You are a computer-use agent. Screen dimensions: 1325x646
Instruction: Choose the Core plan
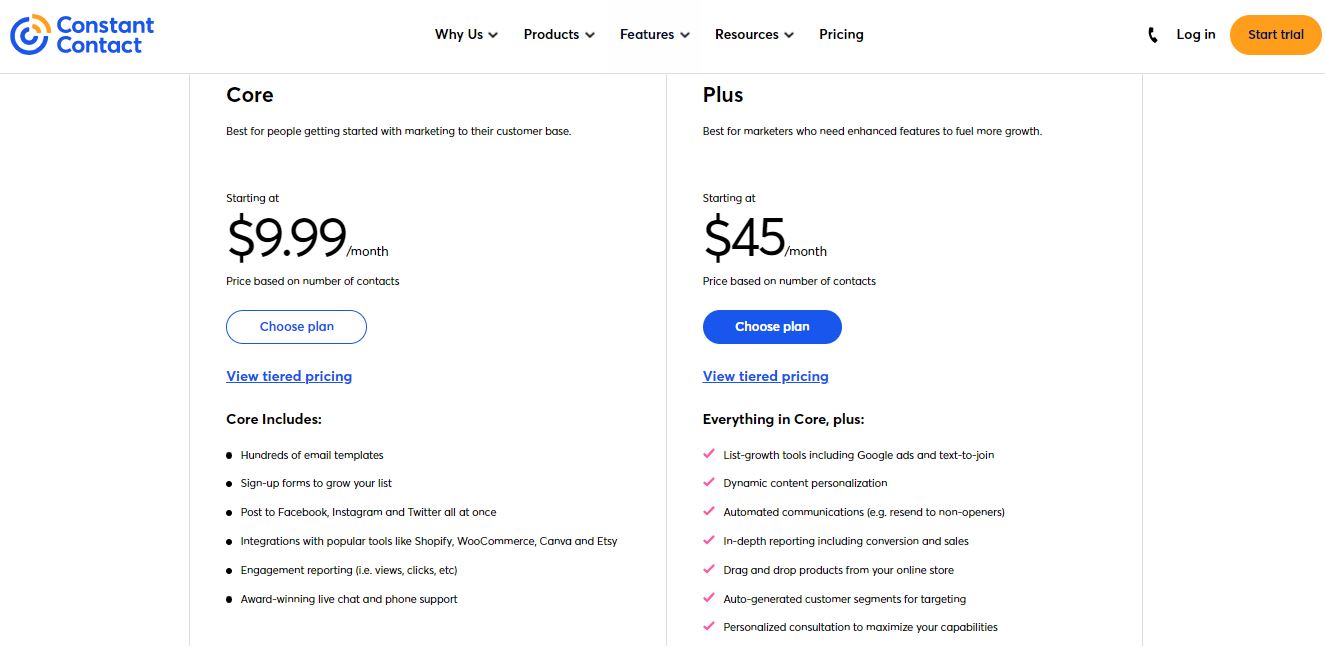click(296, 327)
